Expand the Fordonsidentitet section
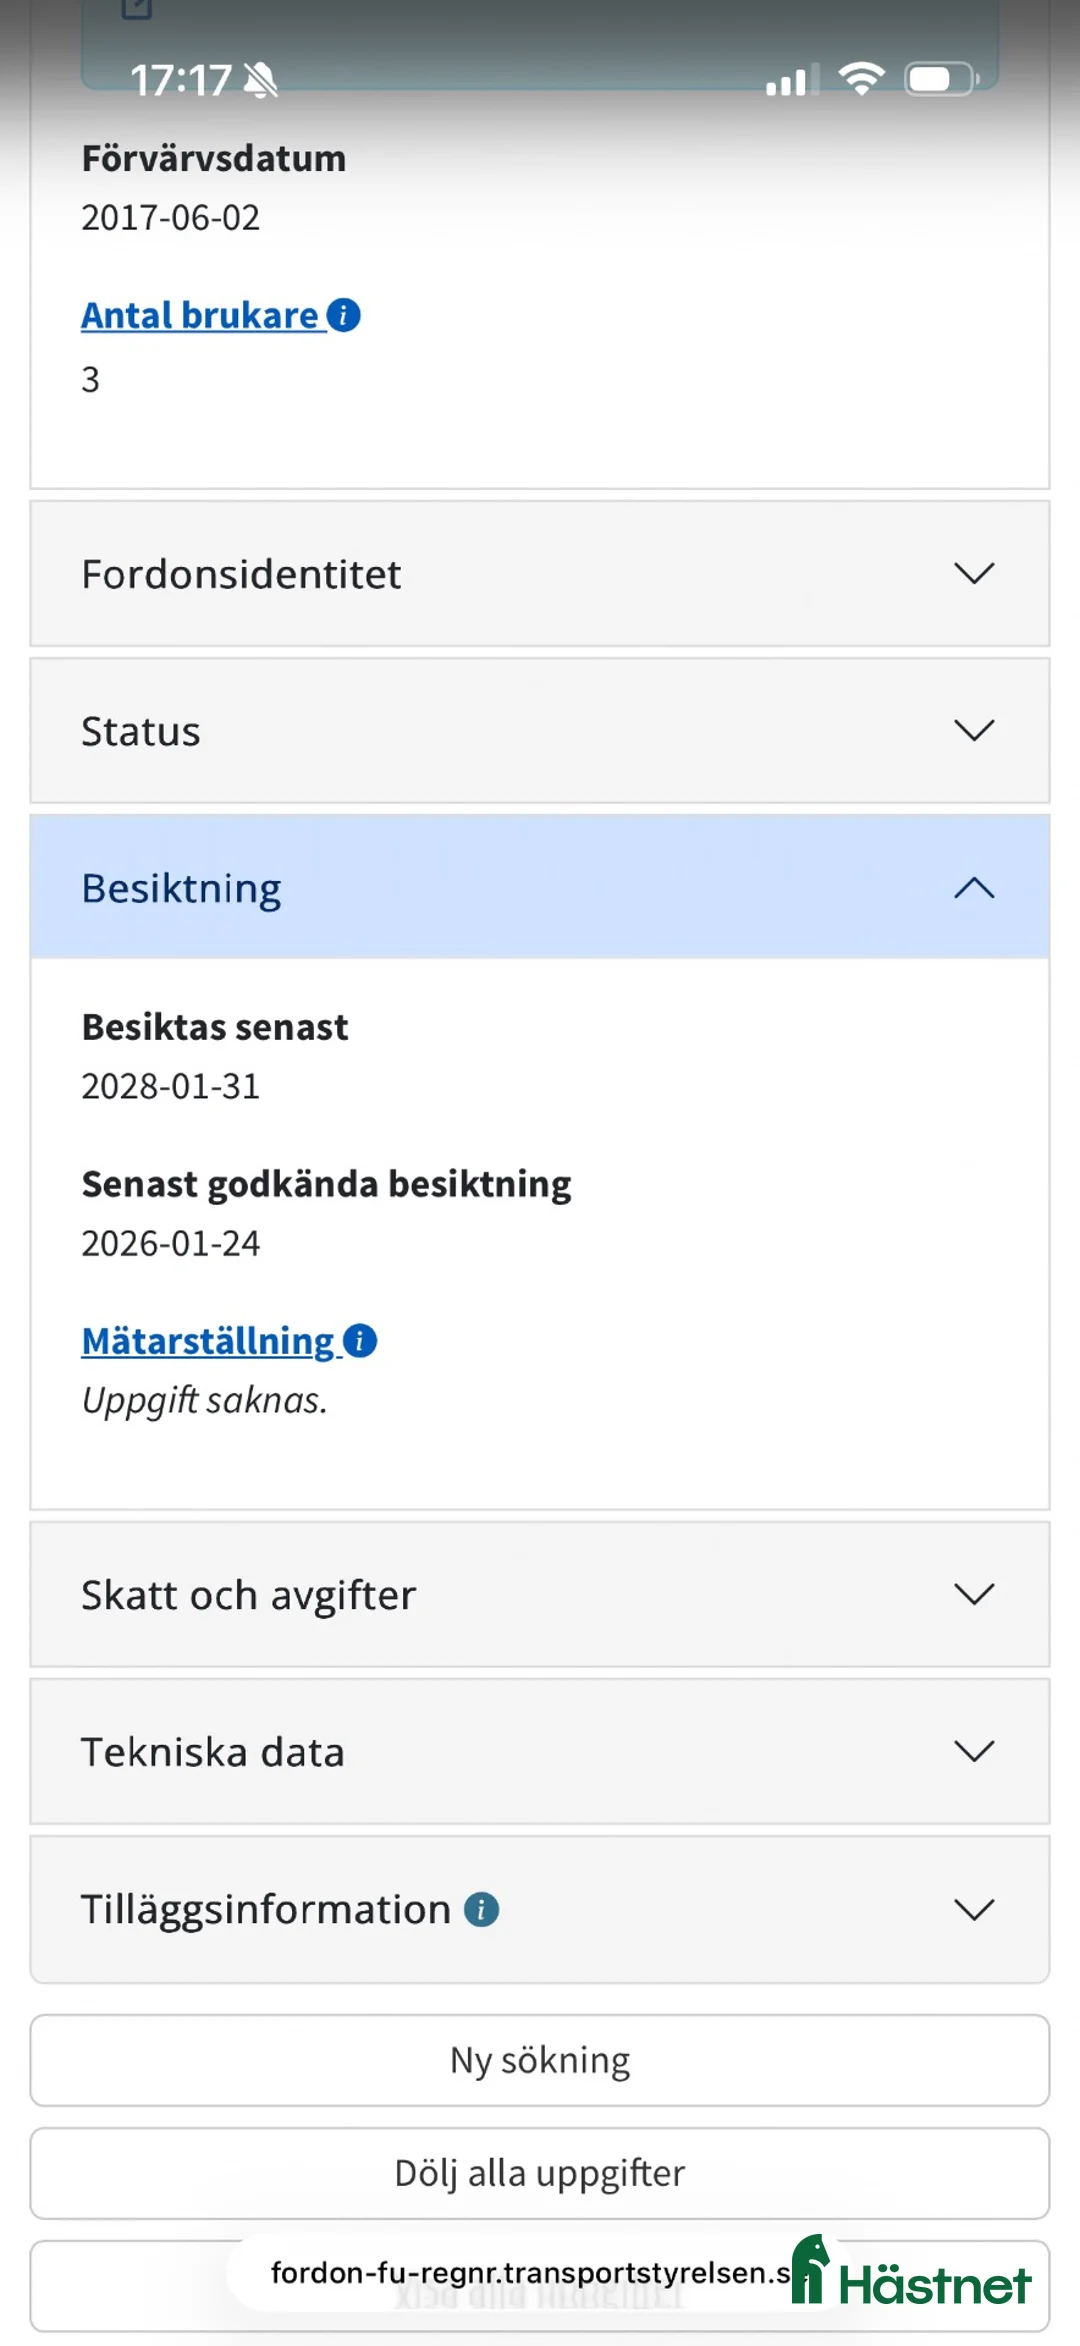1080x2346 pixels. [x=540, y=574]
